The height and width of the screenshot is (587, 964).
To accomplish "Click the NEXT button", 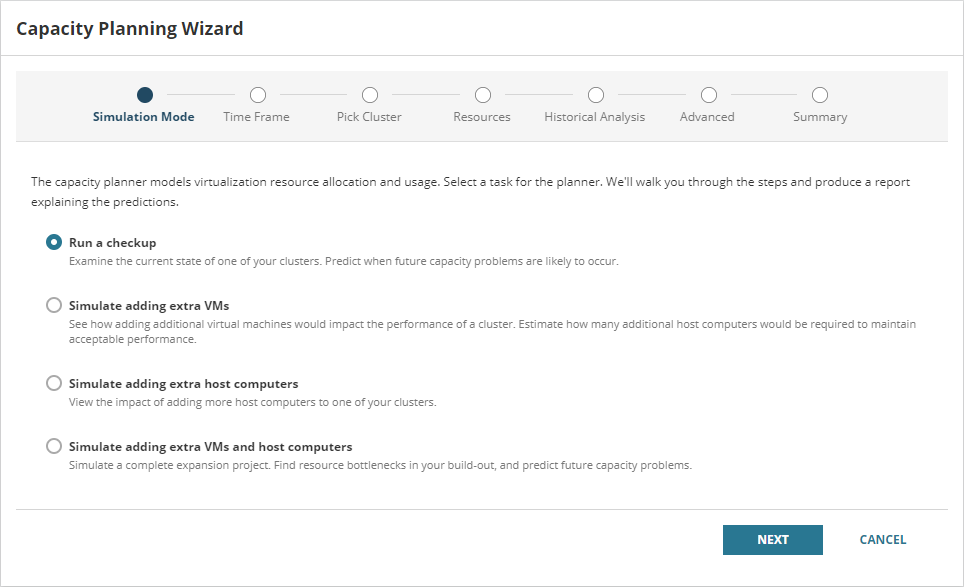I will point(772,539).
